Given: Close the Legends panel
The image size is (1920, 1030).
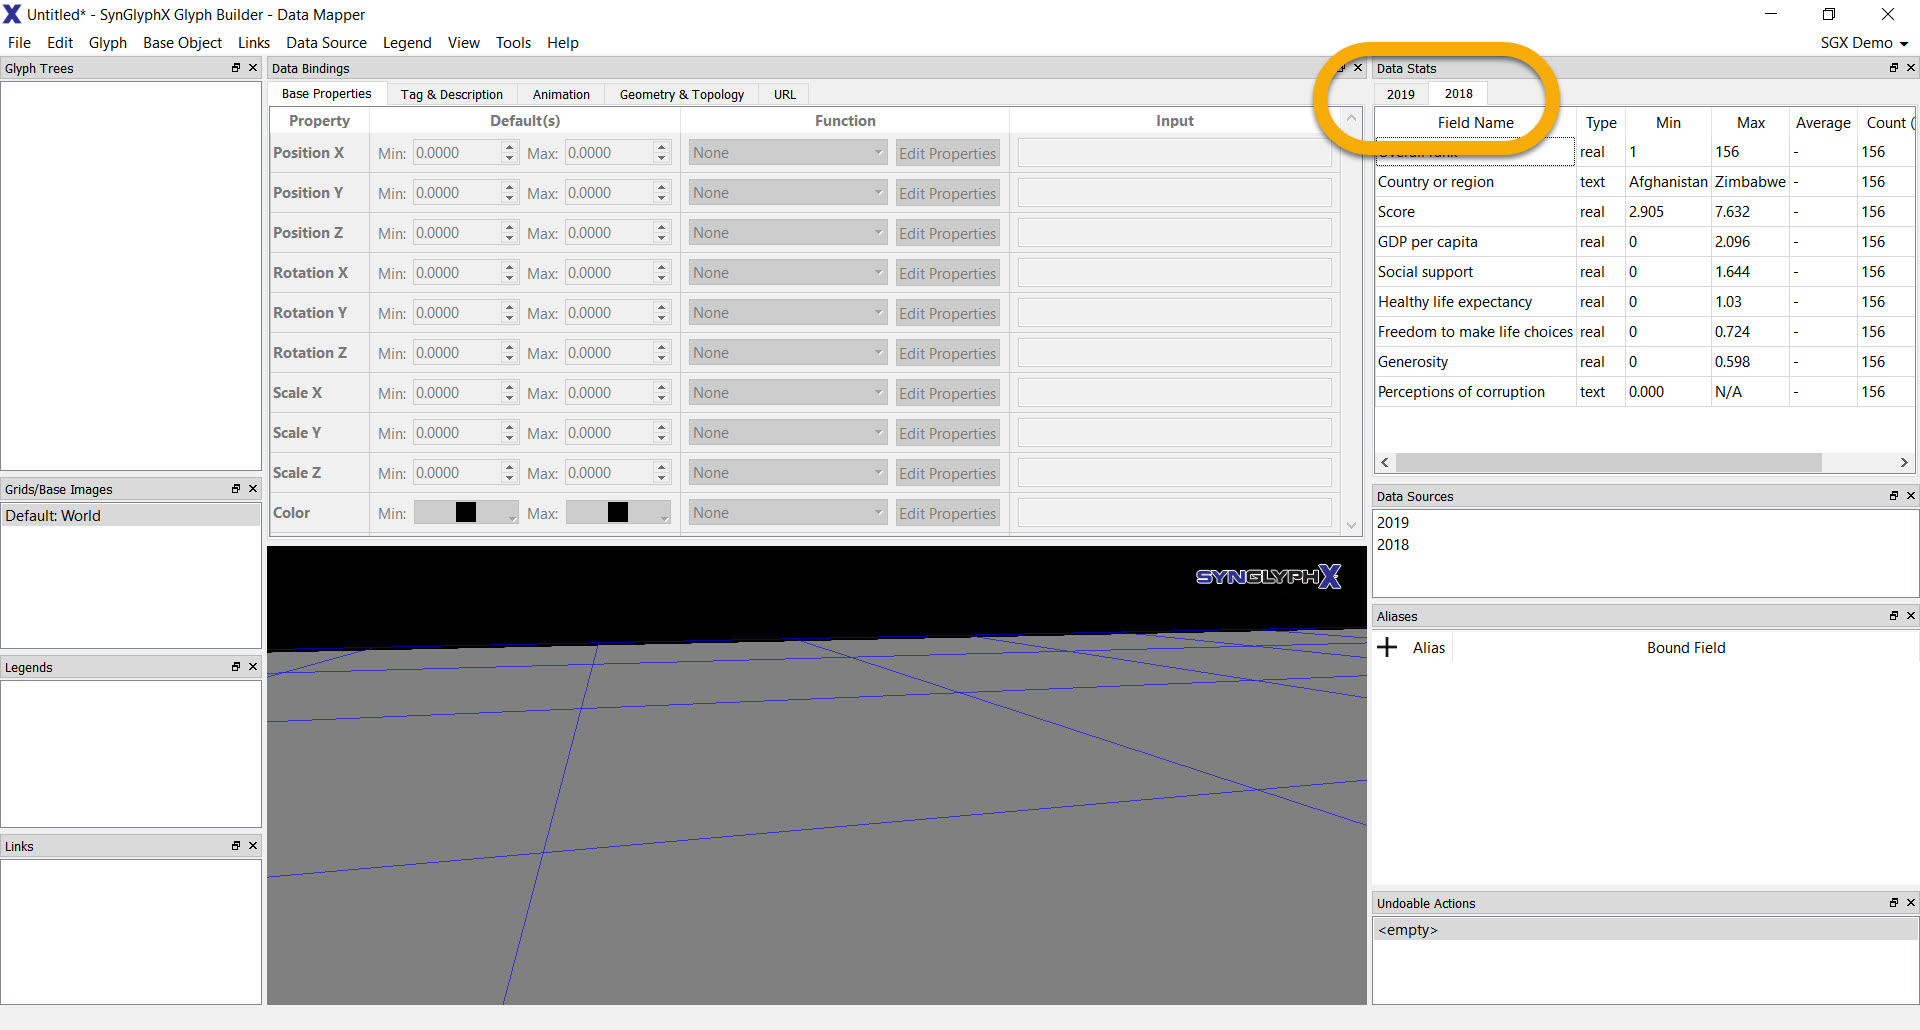Looking at the screenshot, I should [253, 667].
